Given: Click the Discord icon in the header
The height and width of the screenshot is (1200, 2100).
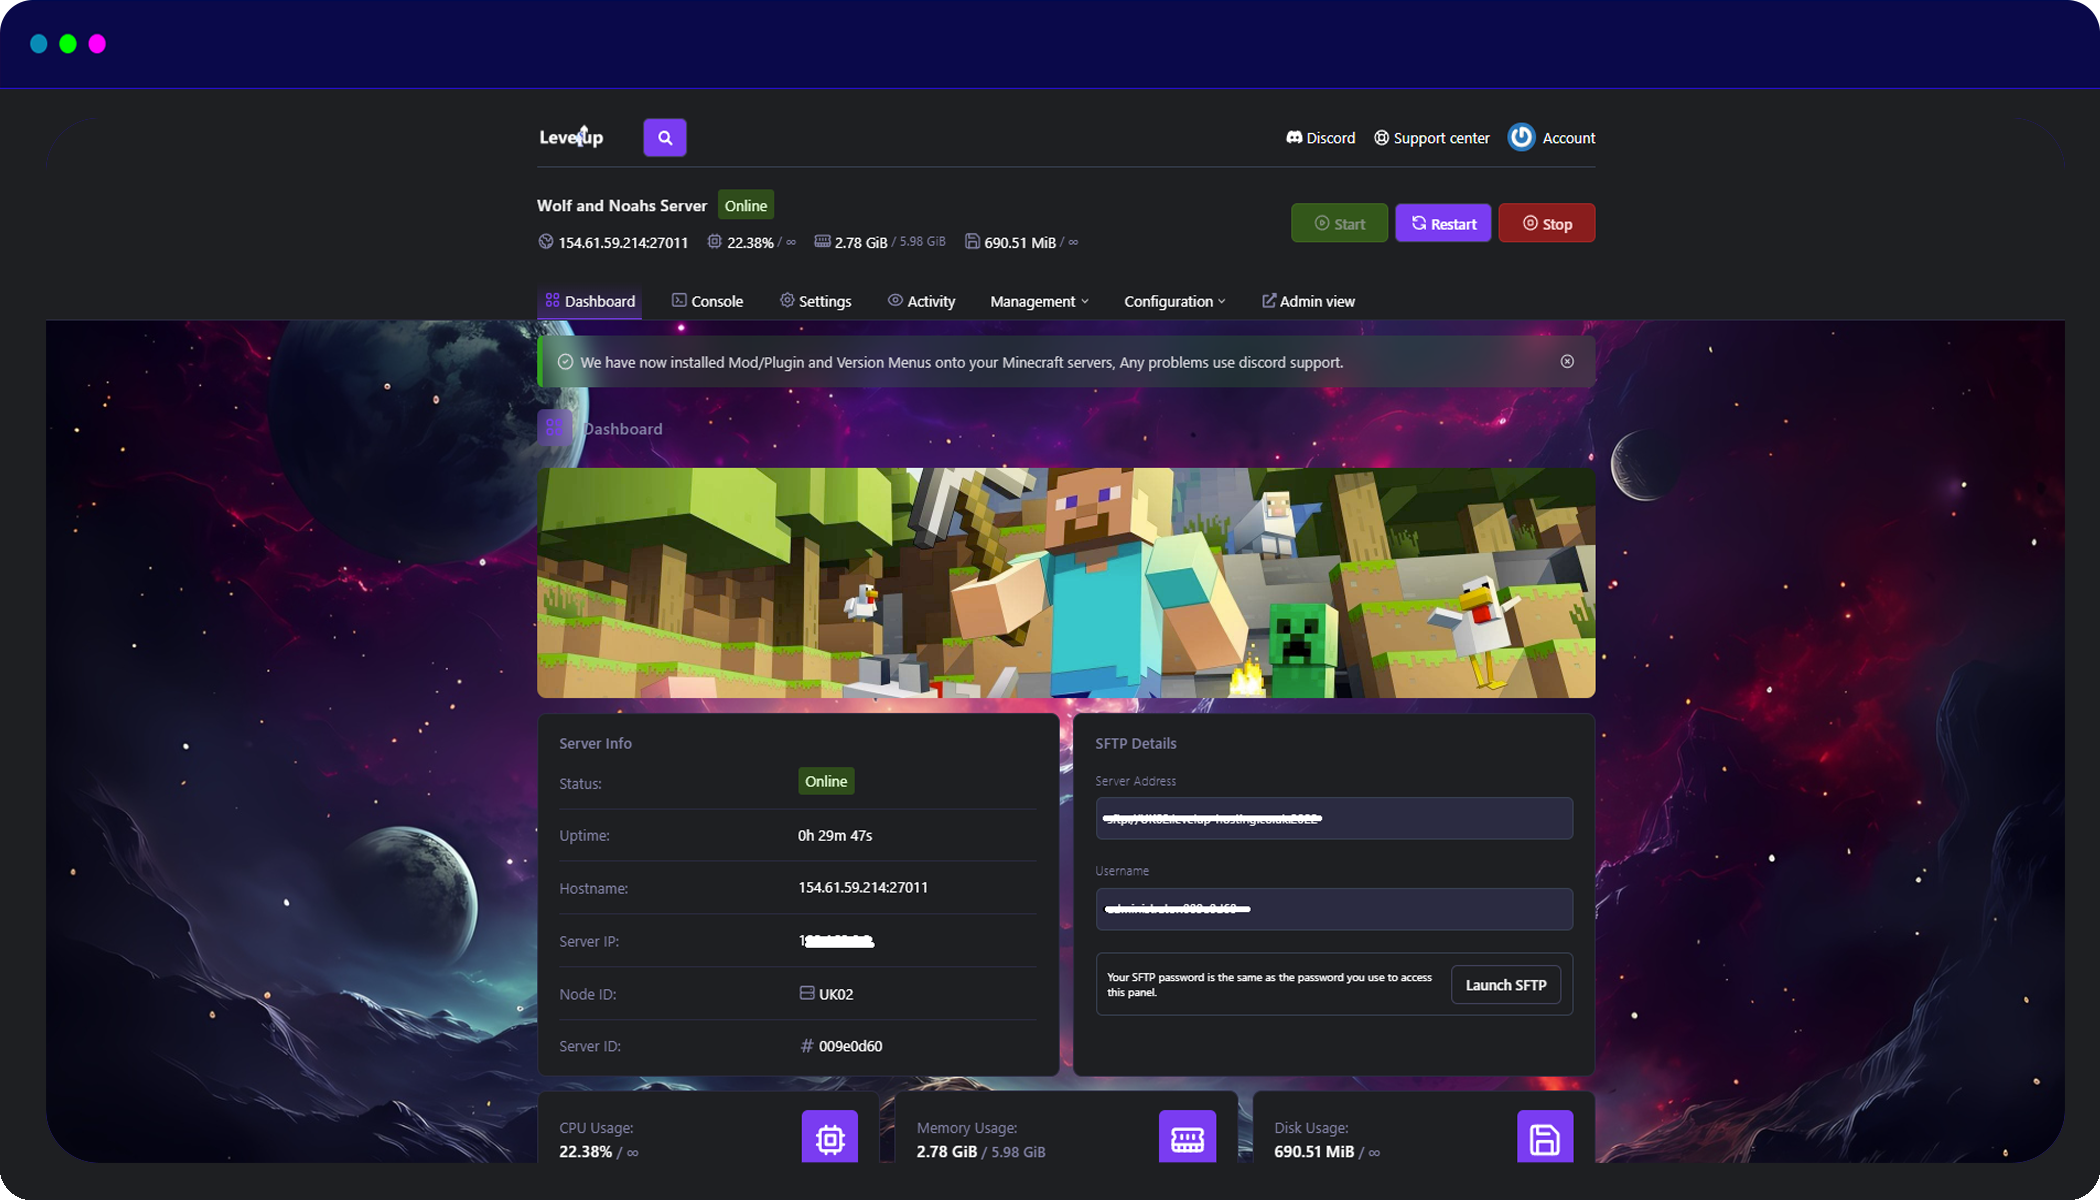Looking at the screenshot, I should pos(1293,137).
